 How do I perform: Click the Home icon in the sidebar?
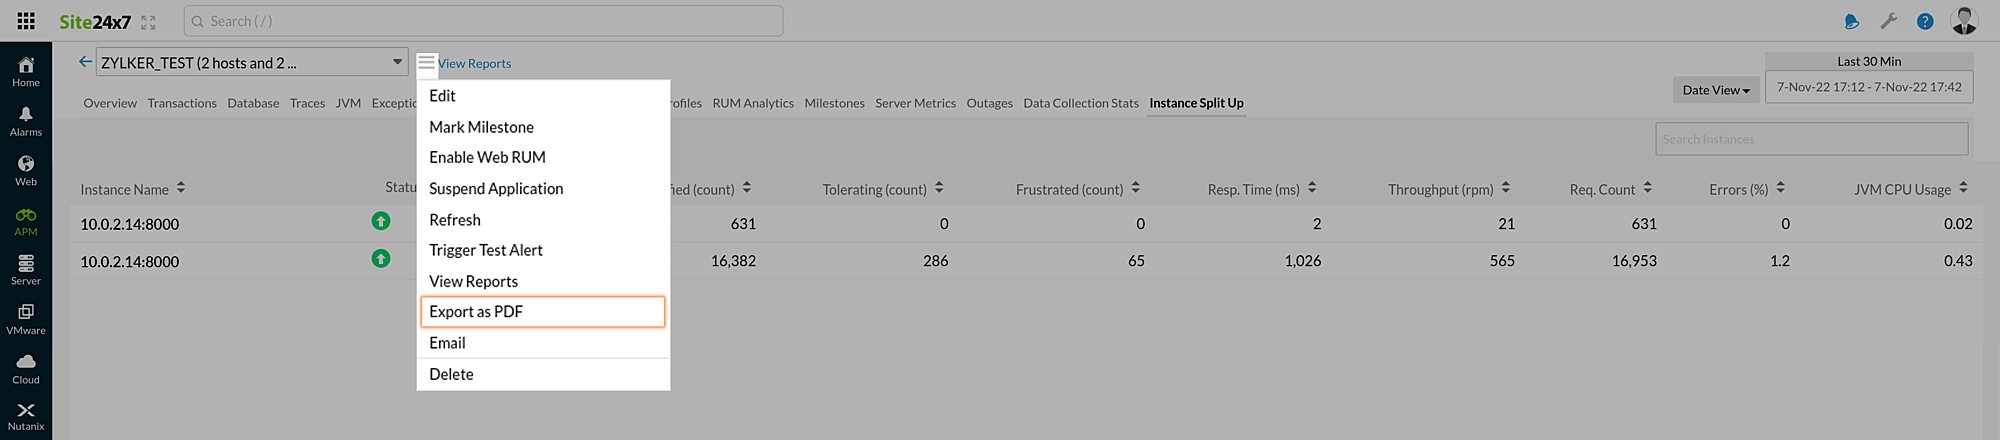[x=26, y=71]
